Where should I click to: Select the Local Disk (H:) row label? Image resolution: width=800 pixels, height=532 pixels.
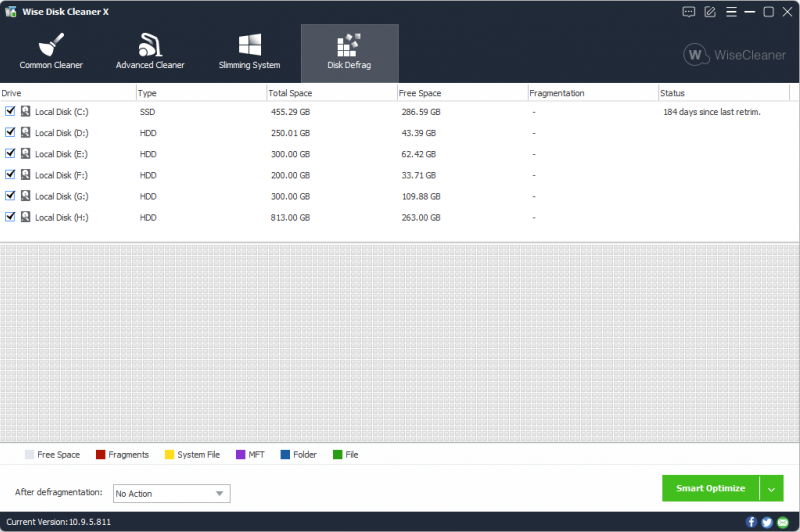coord(61,217)
